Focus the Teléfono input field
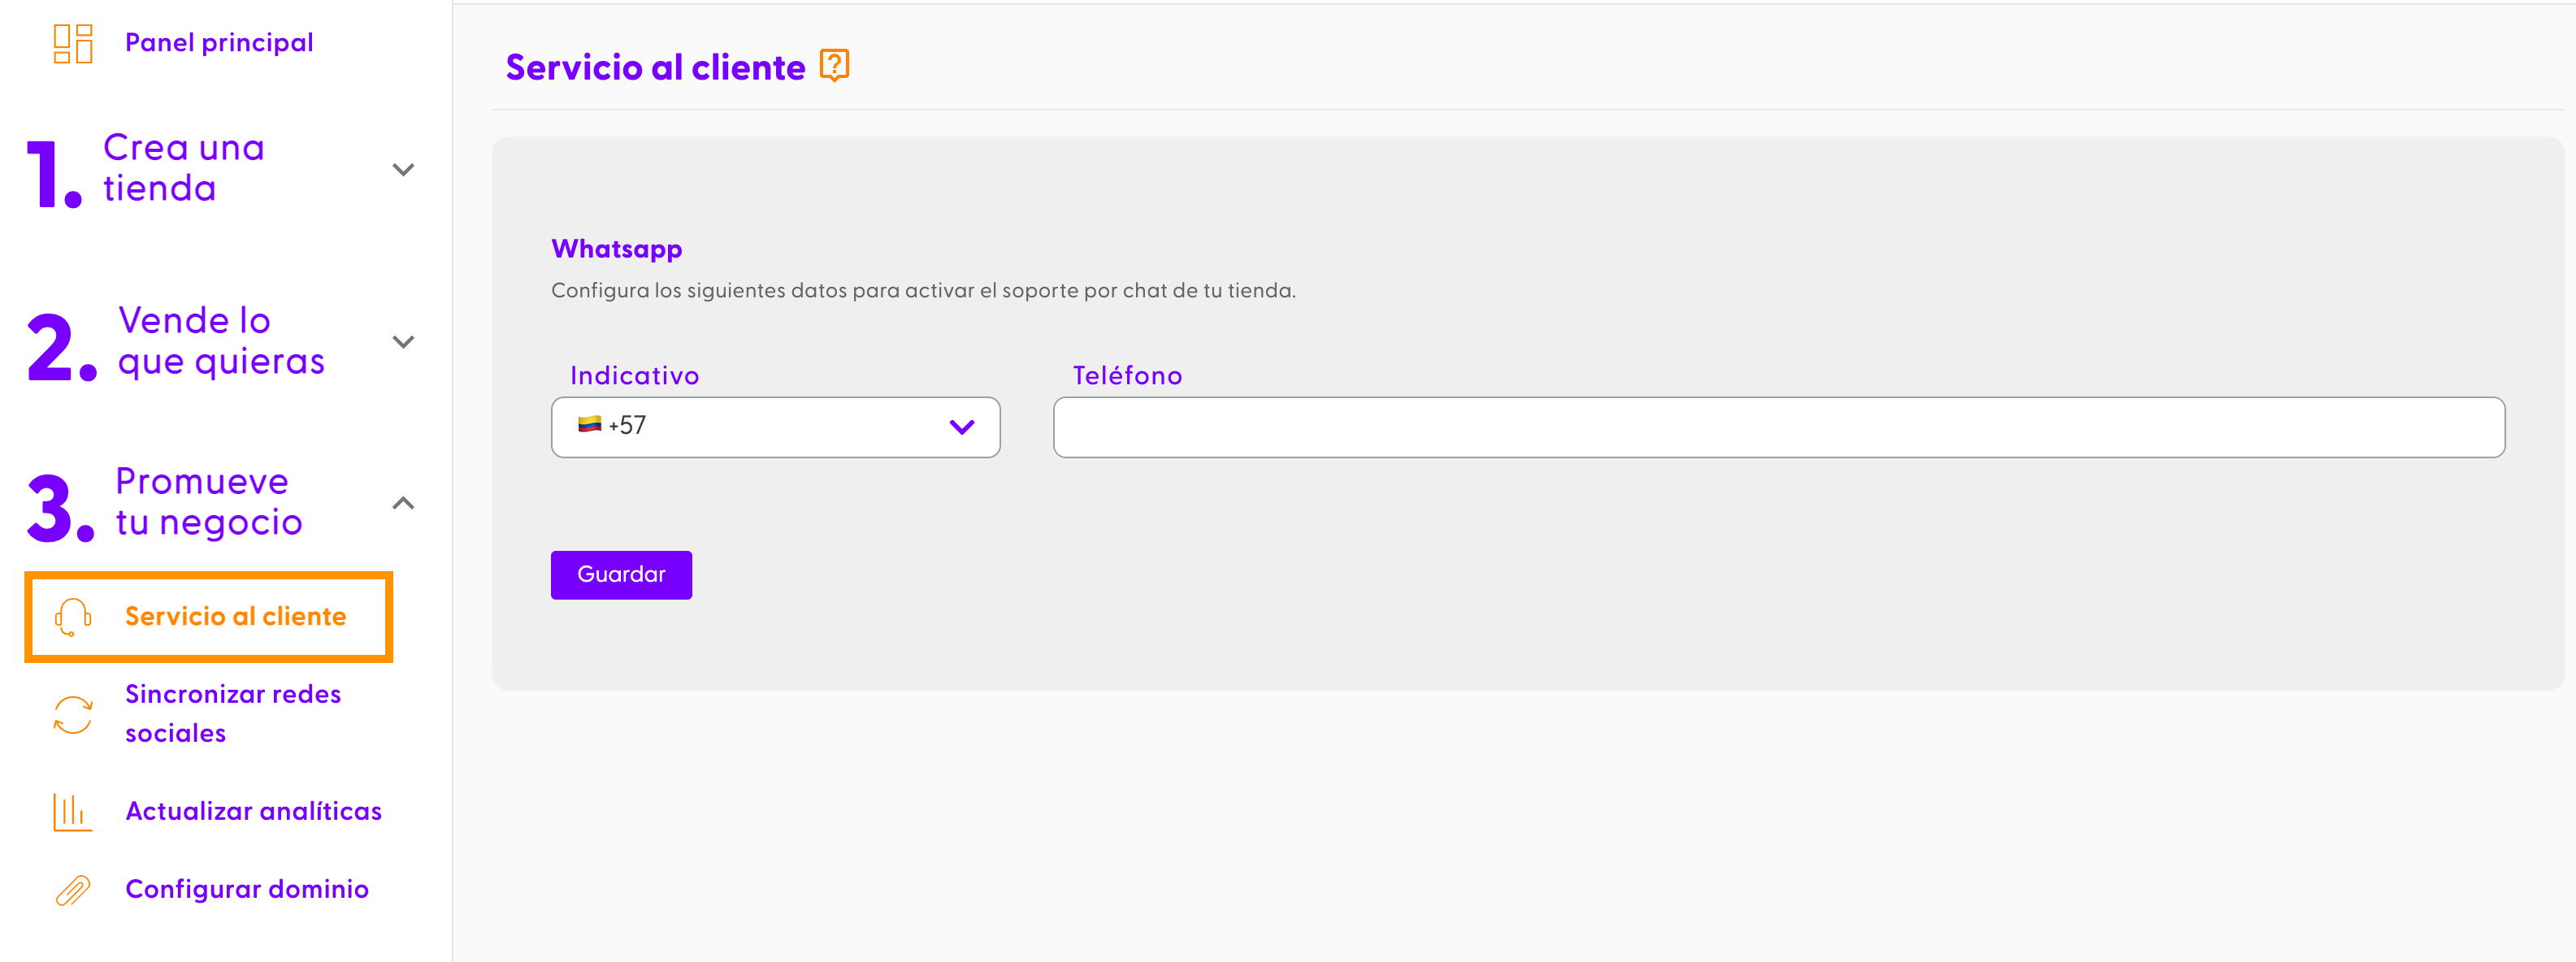Screen dimensions: 2576x962 coord(1778,427)
